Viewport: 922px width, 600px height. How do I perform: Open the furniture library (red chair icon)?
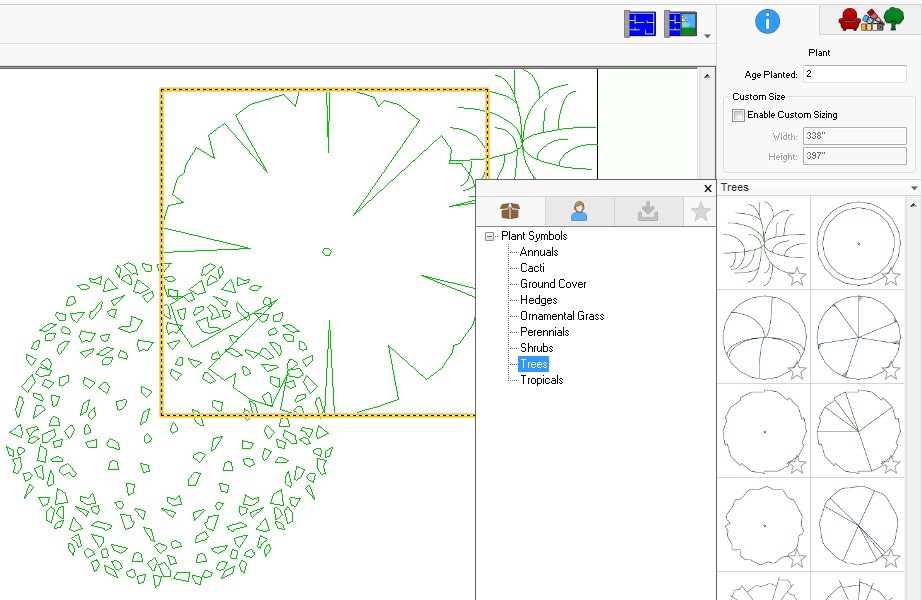[x=849, y=19]
